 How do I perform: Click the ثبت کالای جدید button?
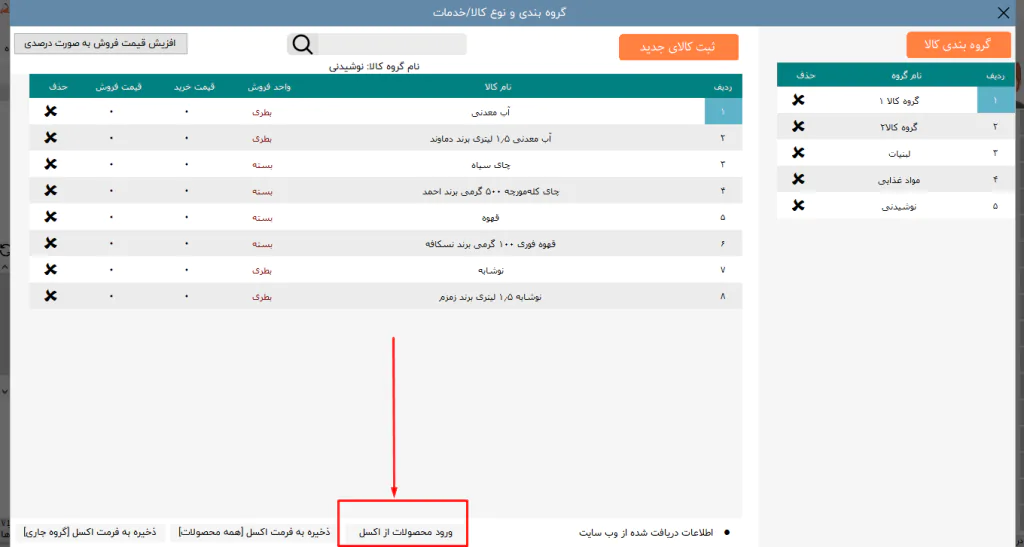[679, 47]
